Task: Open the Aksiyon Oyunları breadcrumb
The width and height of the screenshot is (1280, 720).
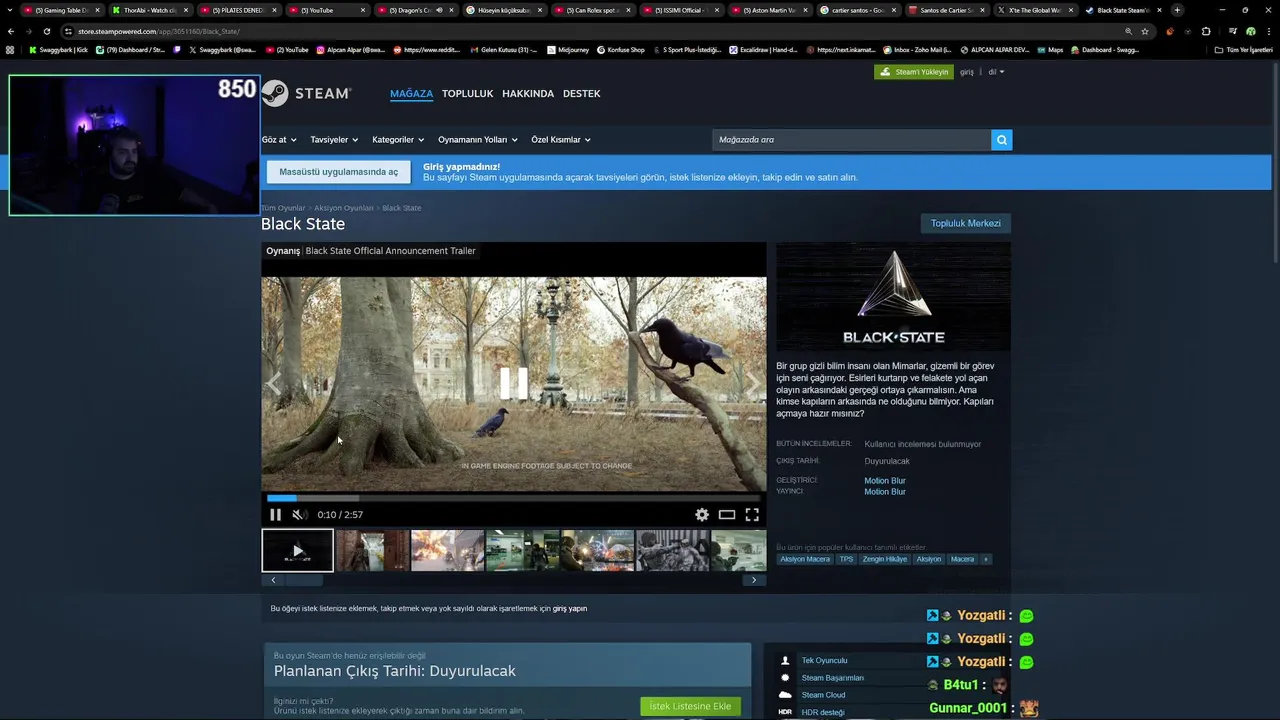Action: coord(344,208)
